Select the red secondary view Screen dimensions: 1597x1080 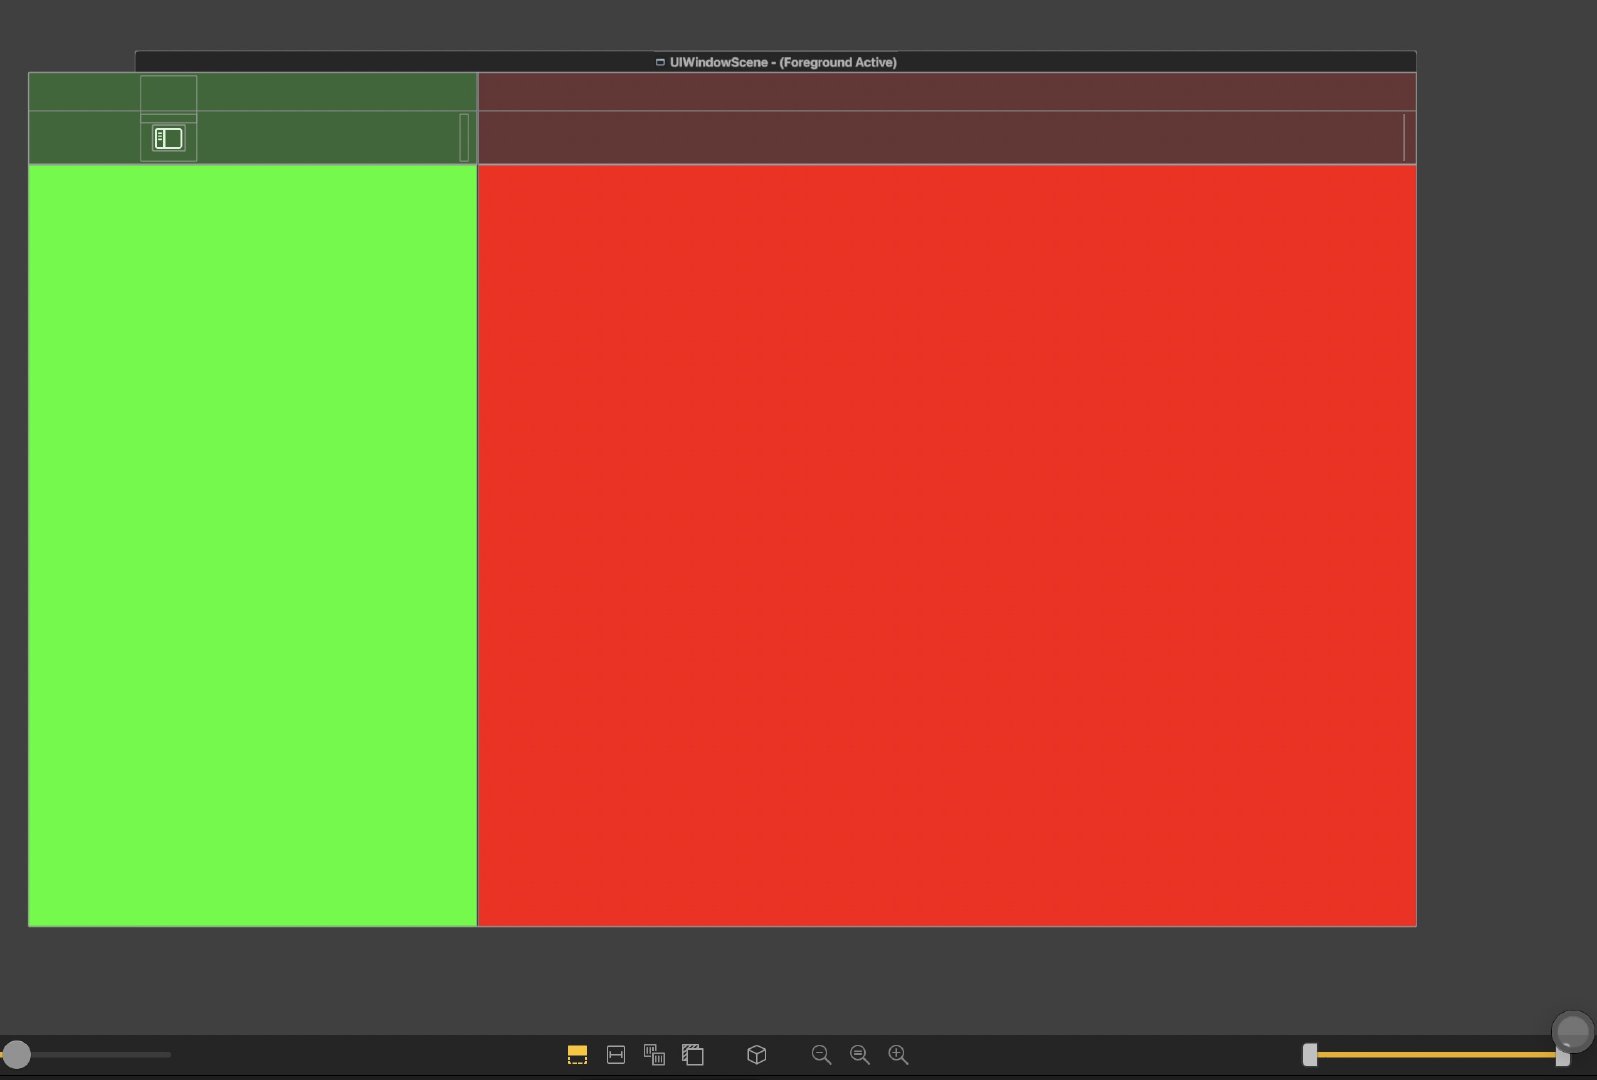[947, 545]
